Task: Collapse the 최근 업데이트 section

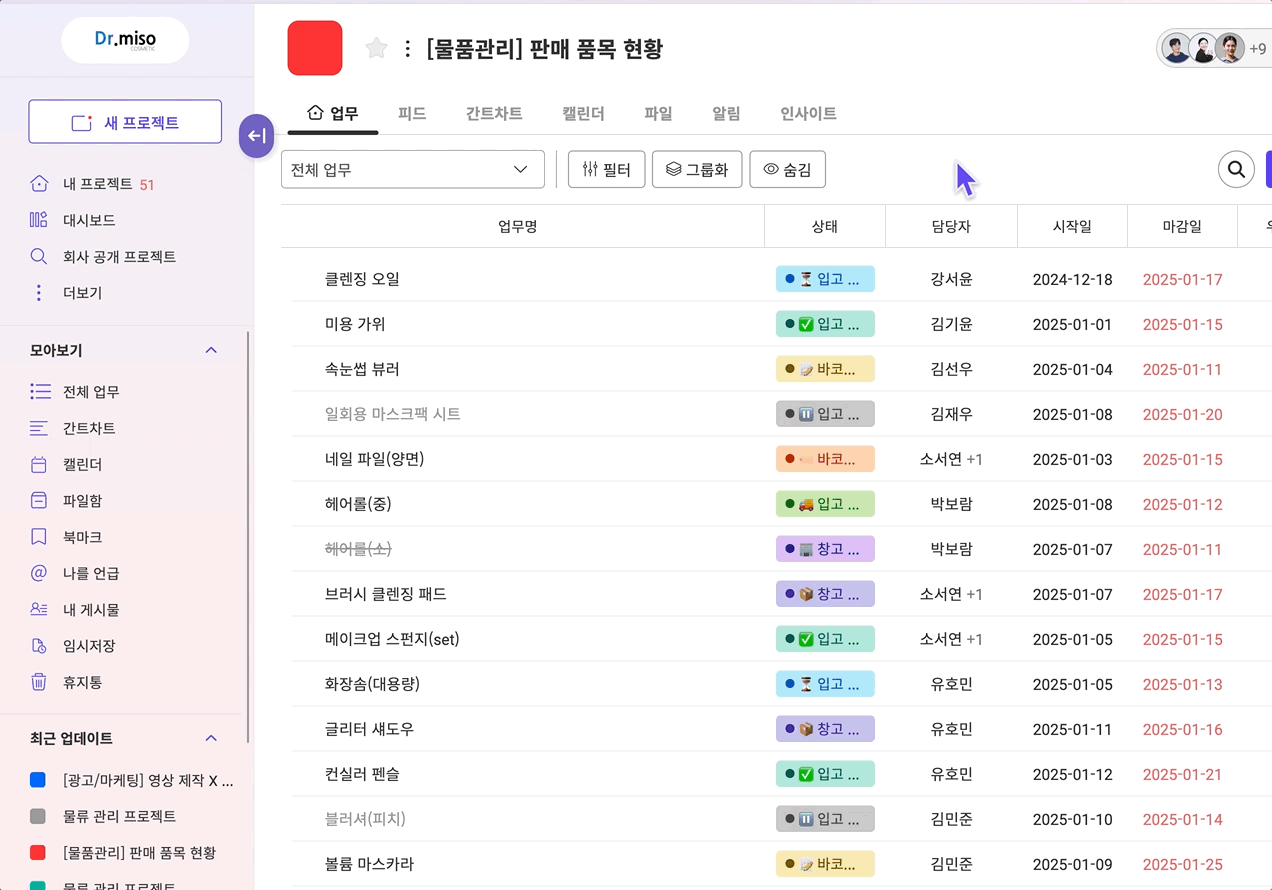Action: click(211, 738)
